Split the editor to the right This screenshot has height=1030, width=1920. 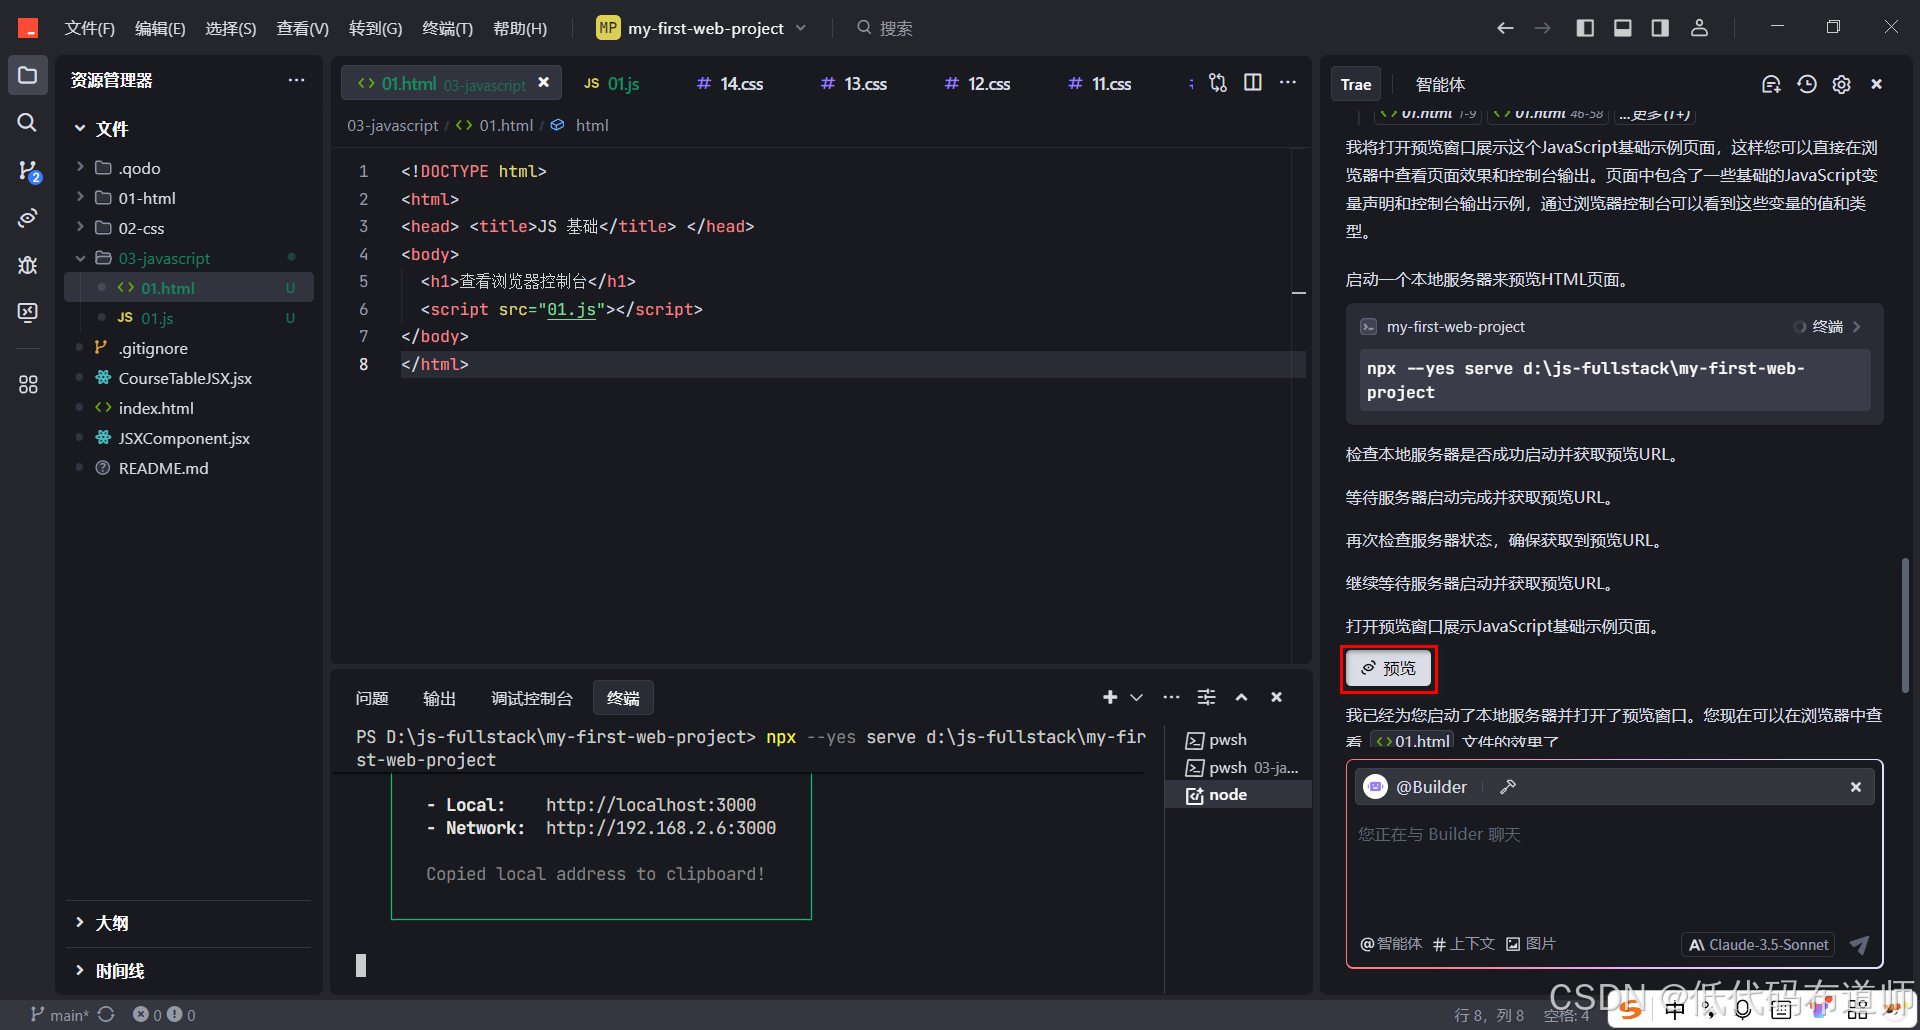[x=1253, y=83]
